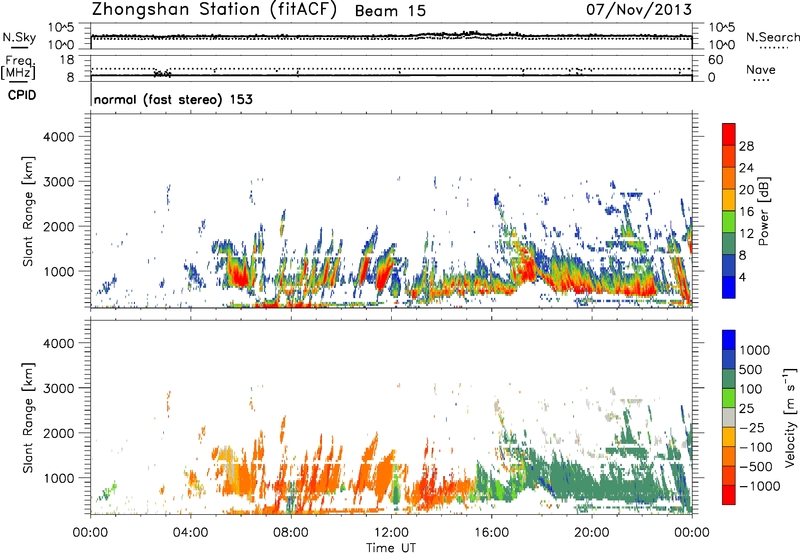This screenshot has width=800, height=554.
Task: Click "normal (fast stereo) 153" text
Action: (x=173, y=99)
